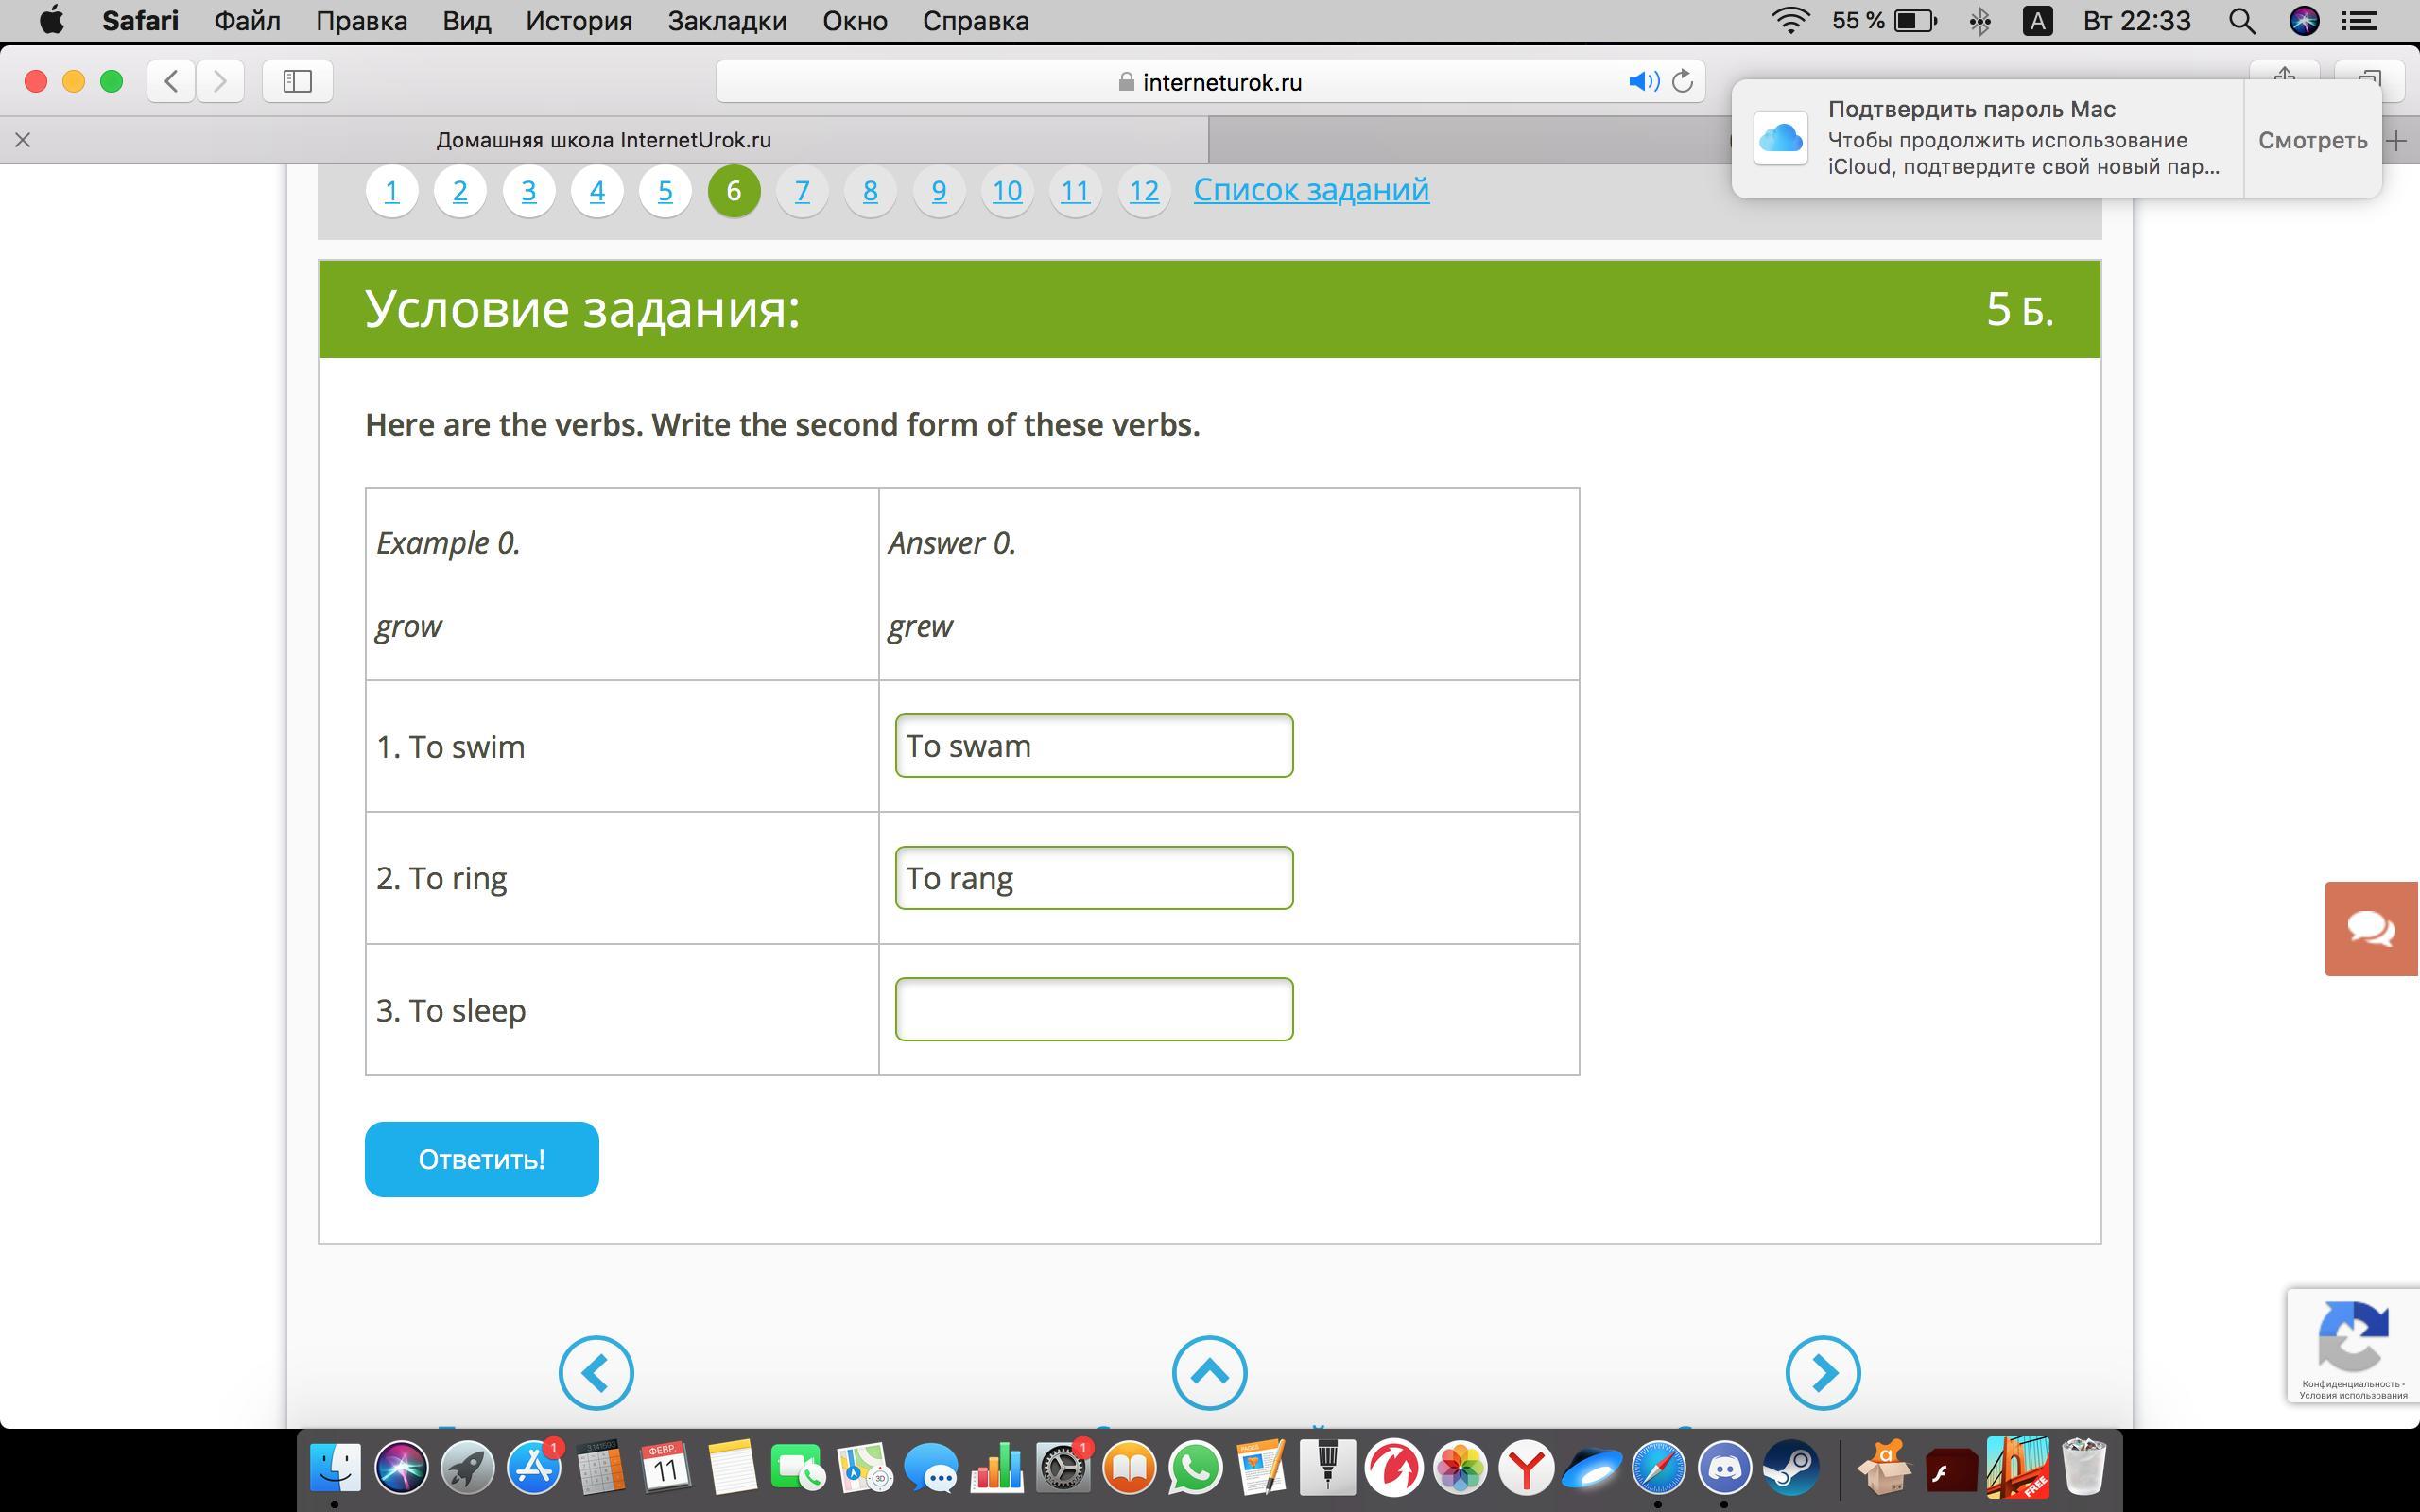This screenshot has width=2420, height=1512.
Task: Open the orange chat support widget
Action: (2371, 928)
